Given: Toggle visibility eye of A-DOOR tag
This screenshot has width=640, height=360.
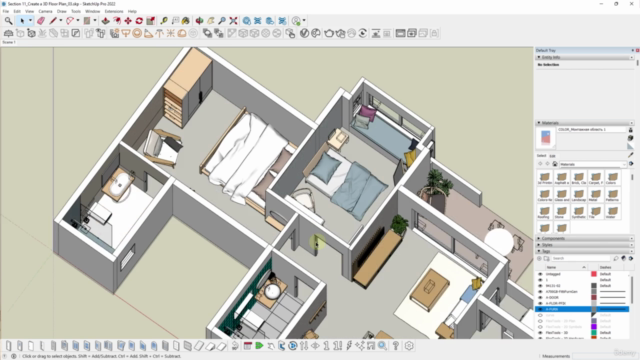Looking at the screenshot, I should coord(540,298).
